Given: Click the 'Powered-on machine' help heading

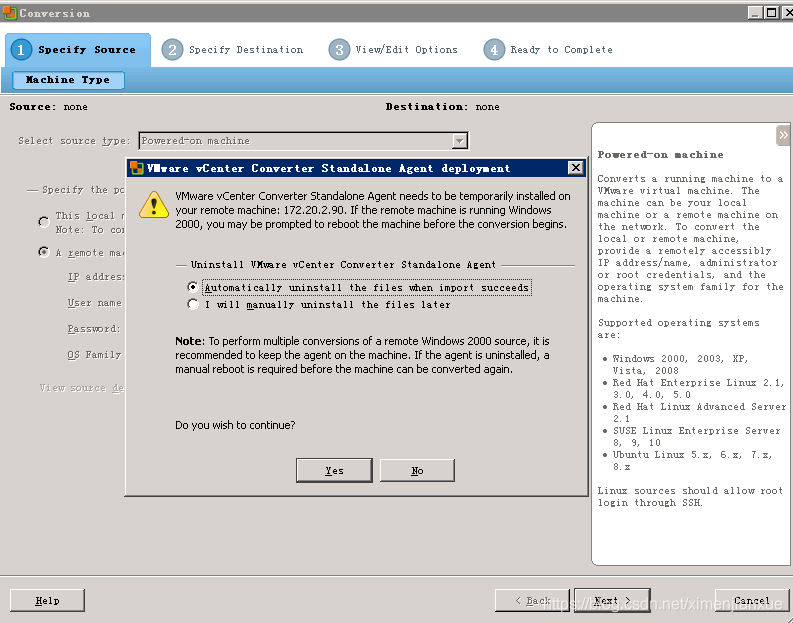Looking at the screenshot, I should coord(660,155).
